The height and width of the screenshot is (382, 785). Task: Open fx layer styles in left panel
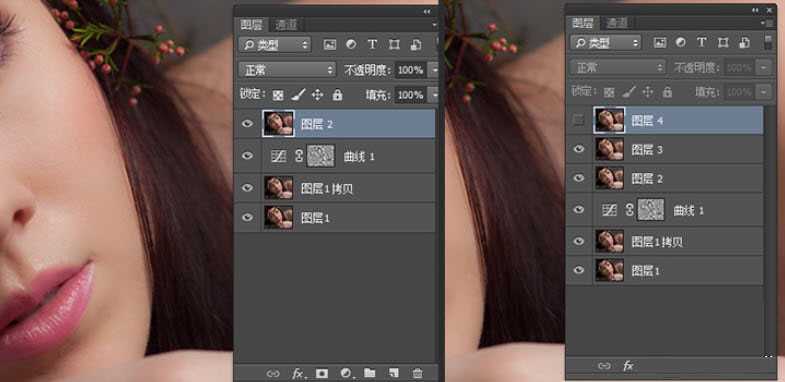coord(299,373)
